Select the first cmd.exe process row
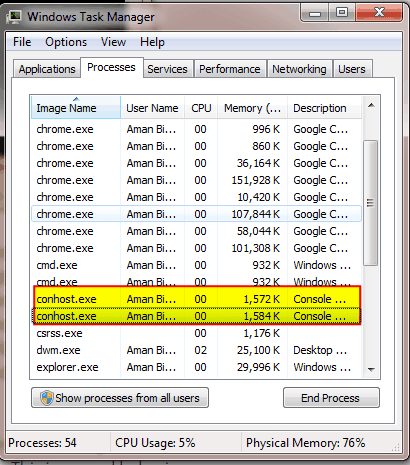The height and width of the screenshot is (465, 410). (x=196, y=265)
